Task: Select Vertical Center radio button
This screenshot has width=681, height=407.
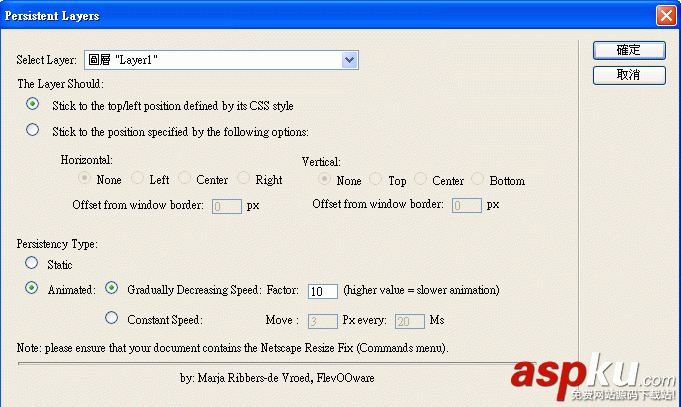Action: 420,179
